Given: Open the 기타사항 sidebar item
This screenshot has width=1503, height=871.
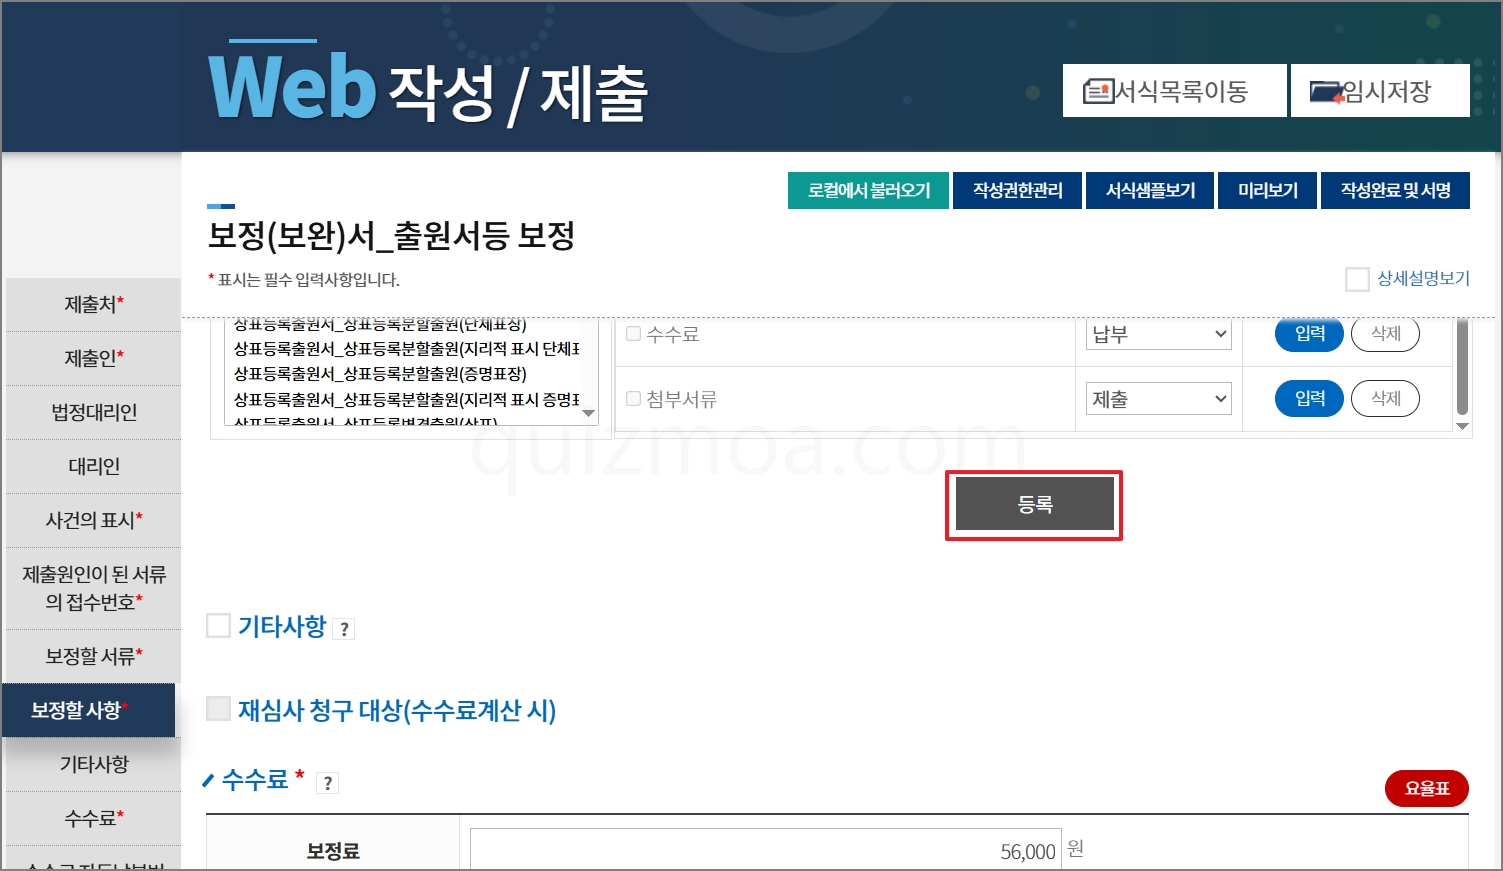Looking at the screenshot, I should click(x=93, y=764).
